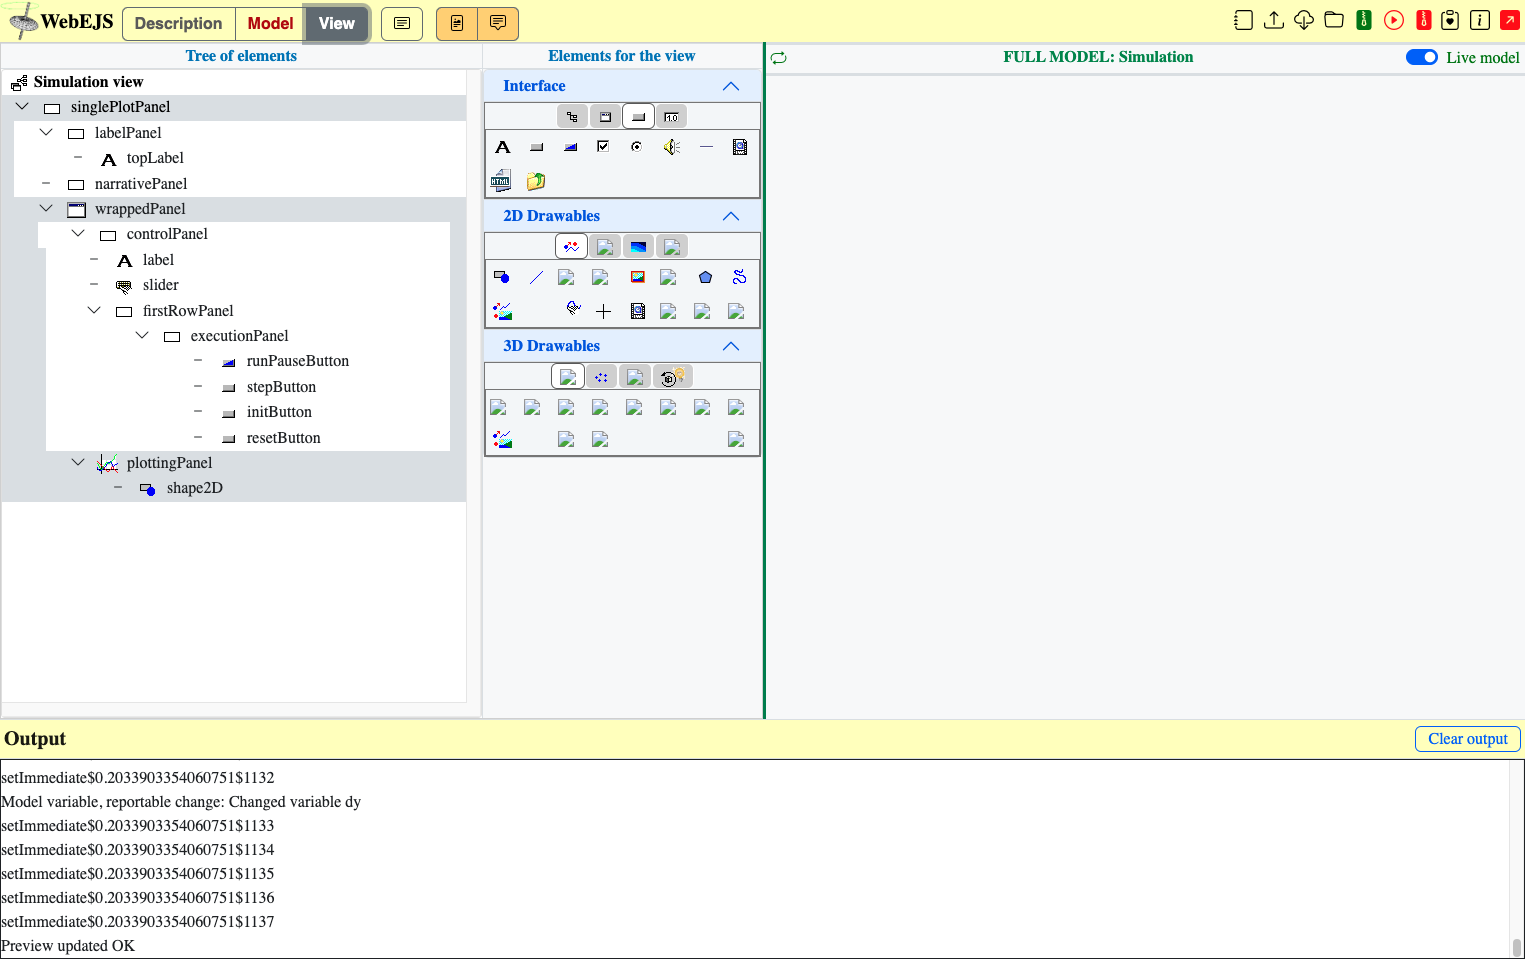Image resolution: width=1525 pixels, height=959 pixels.
Task: Click the single panel layout button beside View
Action: pyautogui.click(x=402, y=23)
